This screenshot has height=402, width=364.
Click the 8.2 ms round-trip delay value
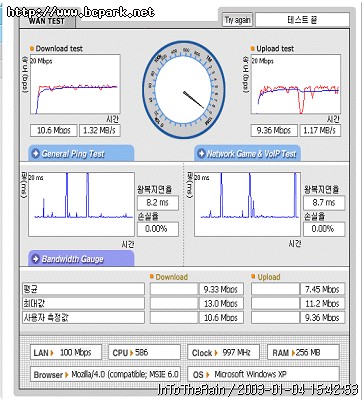coord(158,202)
